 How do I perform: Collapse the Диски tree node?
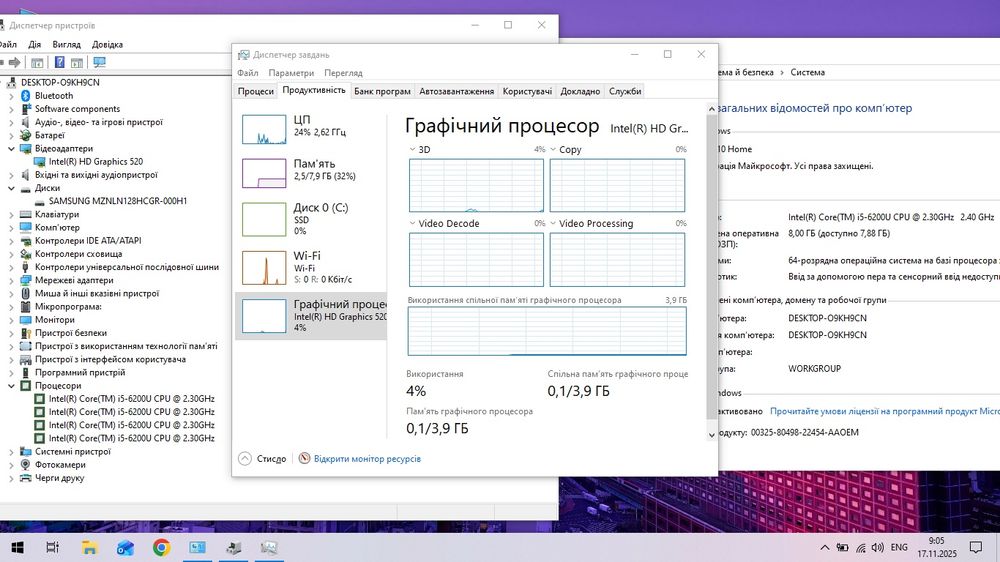pos(11,188)
